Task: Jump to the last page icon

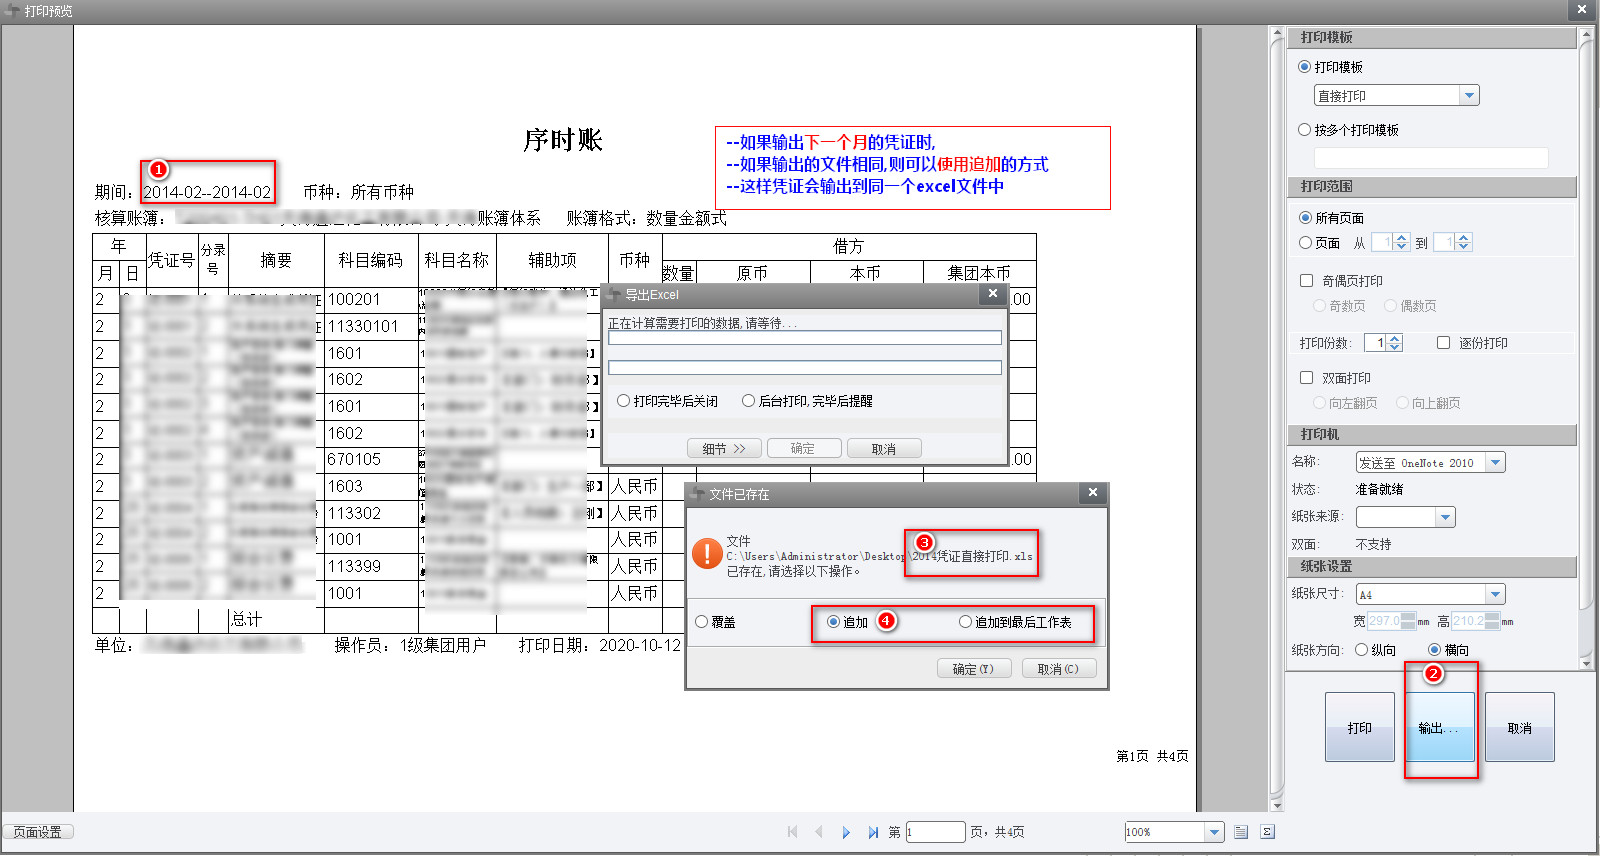Action: point(873,832)
